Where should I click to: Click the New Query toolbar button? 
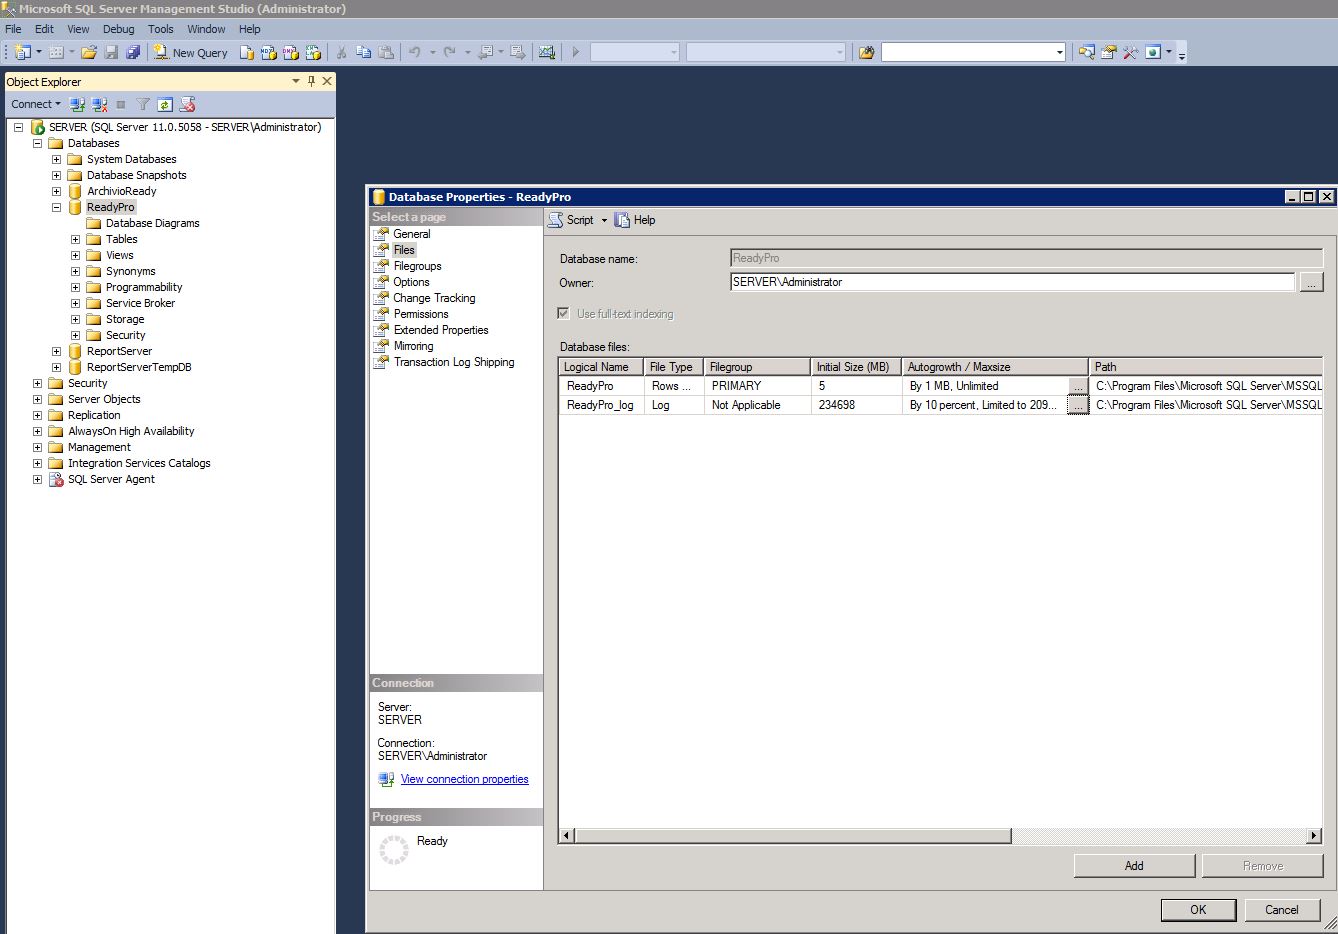190,52
